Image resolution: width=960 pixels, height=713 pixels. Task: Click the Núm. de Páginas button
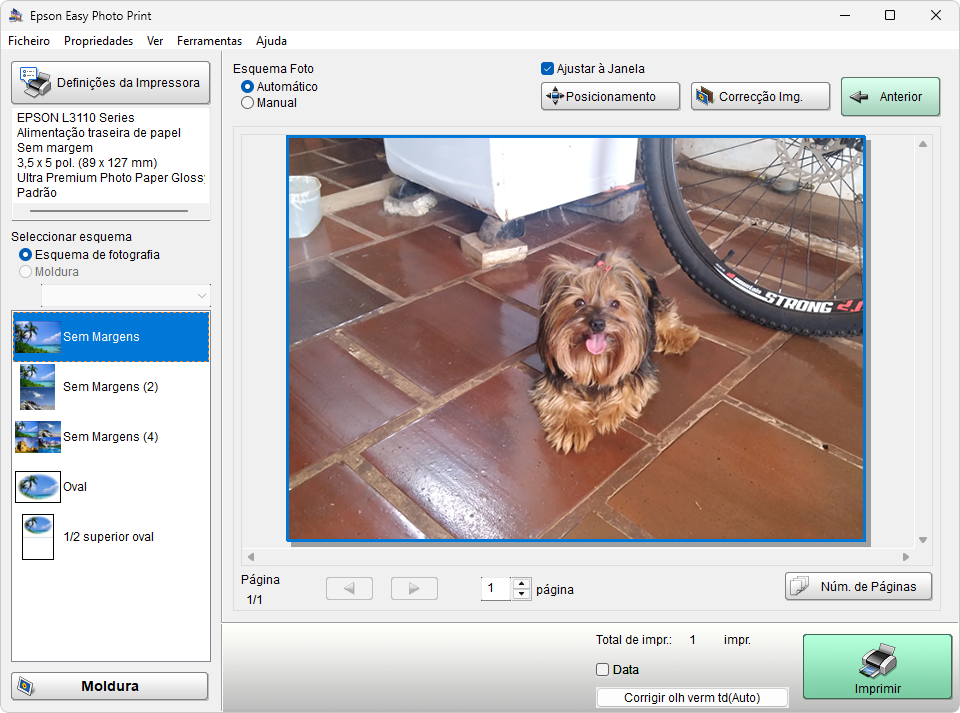click(858, 586)
